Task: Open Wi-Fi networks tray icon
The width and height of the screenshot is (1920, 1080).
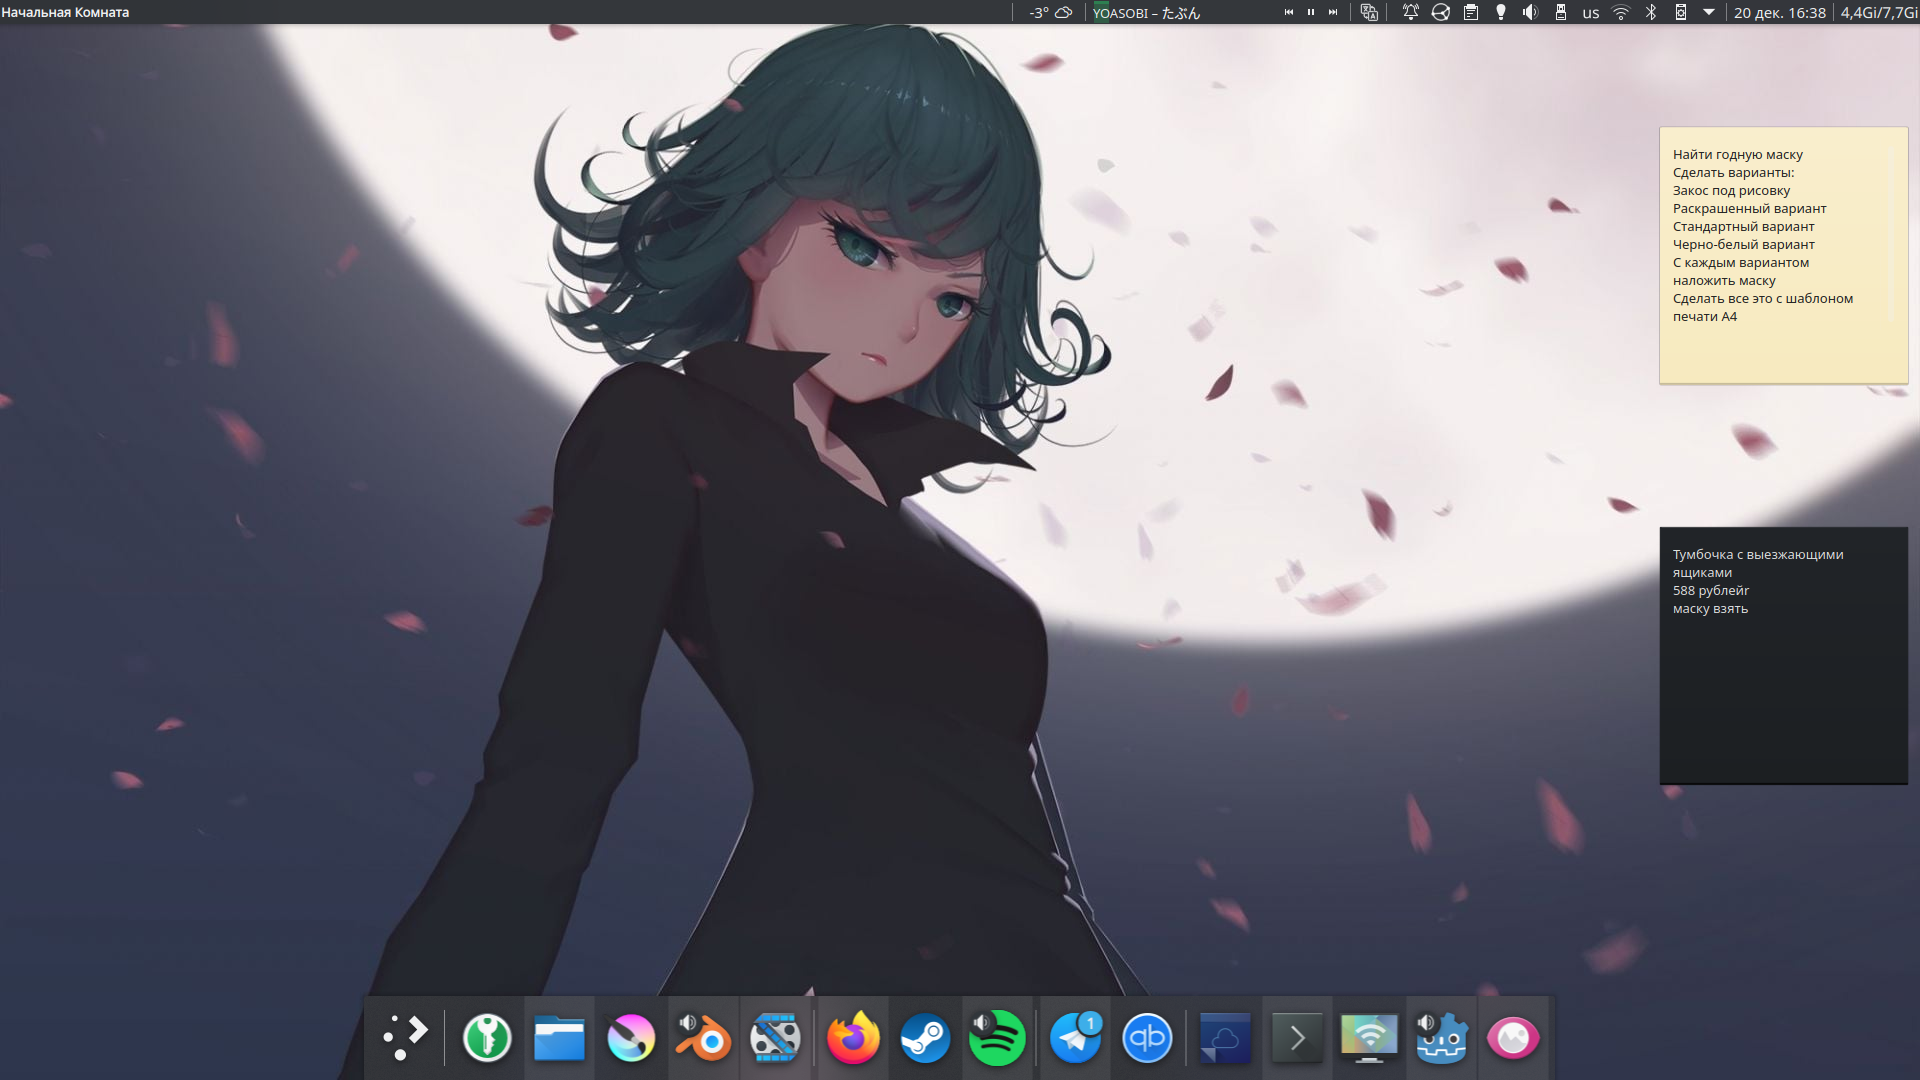Action: 1621,12
